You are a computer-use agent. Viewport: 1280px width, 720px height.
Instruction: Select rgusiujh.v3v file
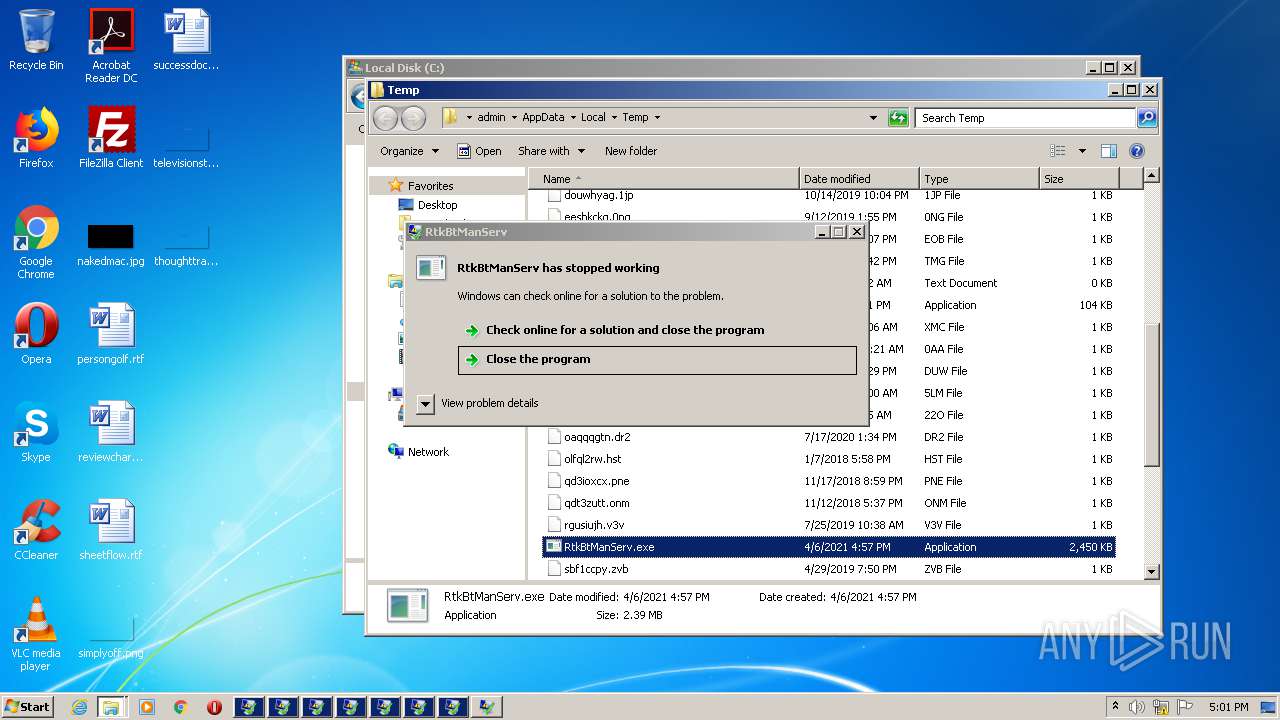(x=594, y=525)
